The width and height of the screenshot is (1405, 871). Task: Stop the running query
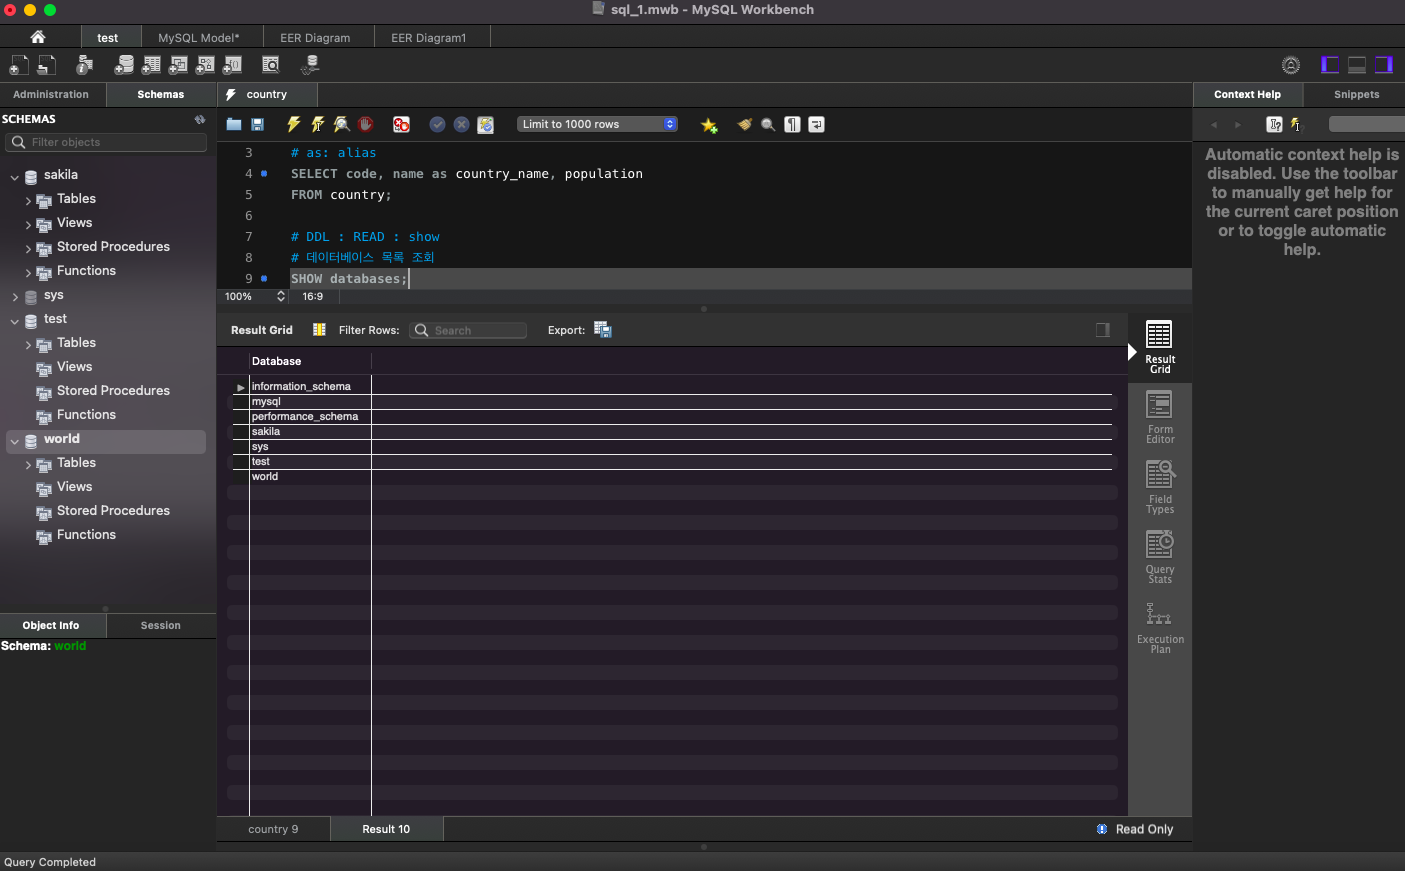tap(366, 125)
